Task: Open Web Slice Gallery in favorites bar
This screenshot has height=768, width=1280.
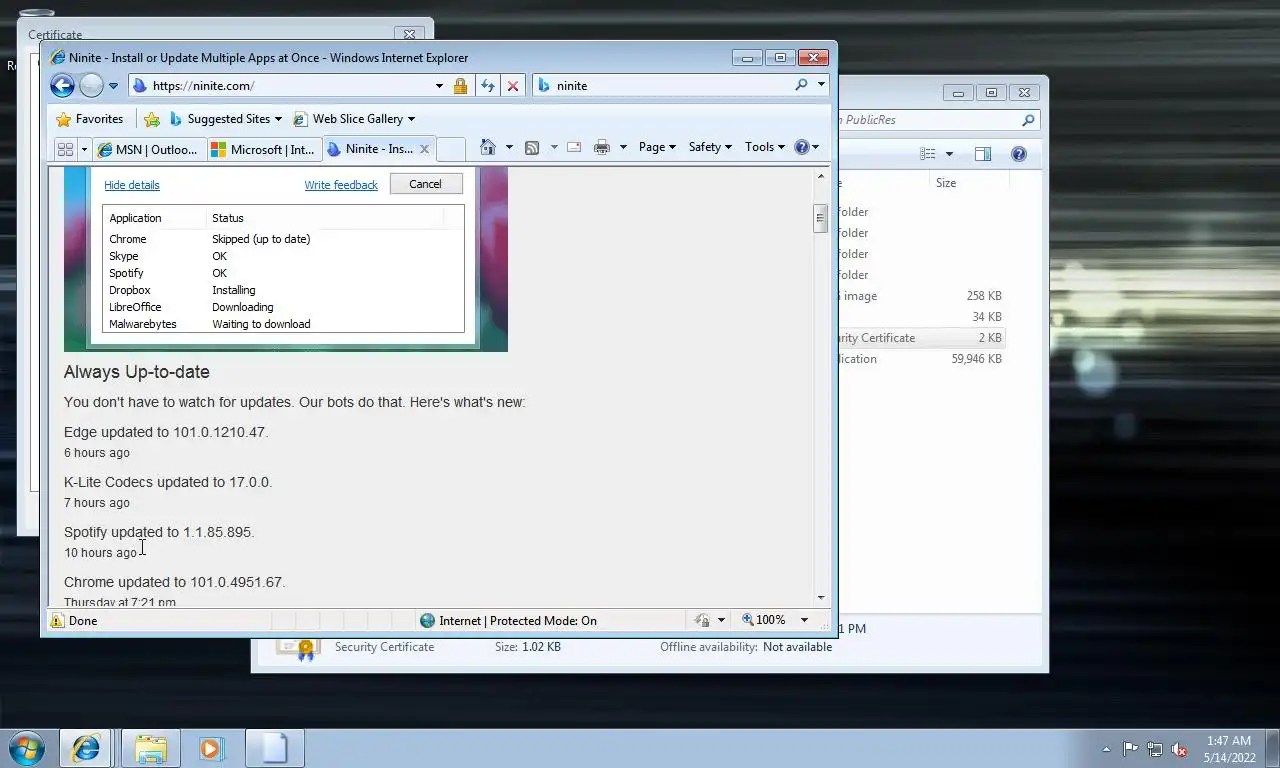Action: [354, 119]
